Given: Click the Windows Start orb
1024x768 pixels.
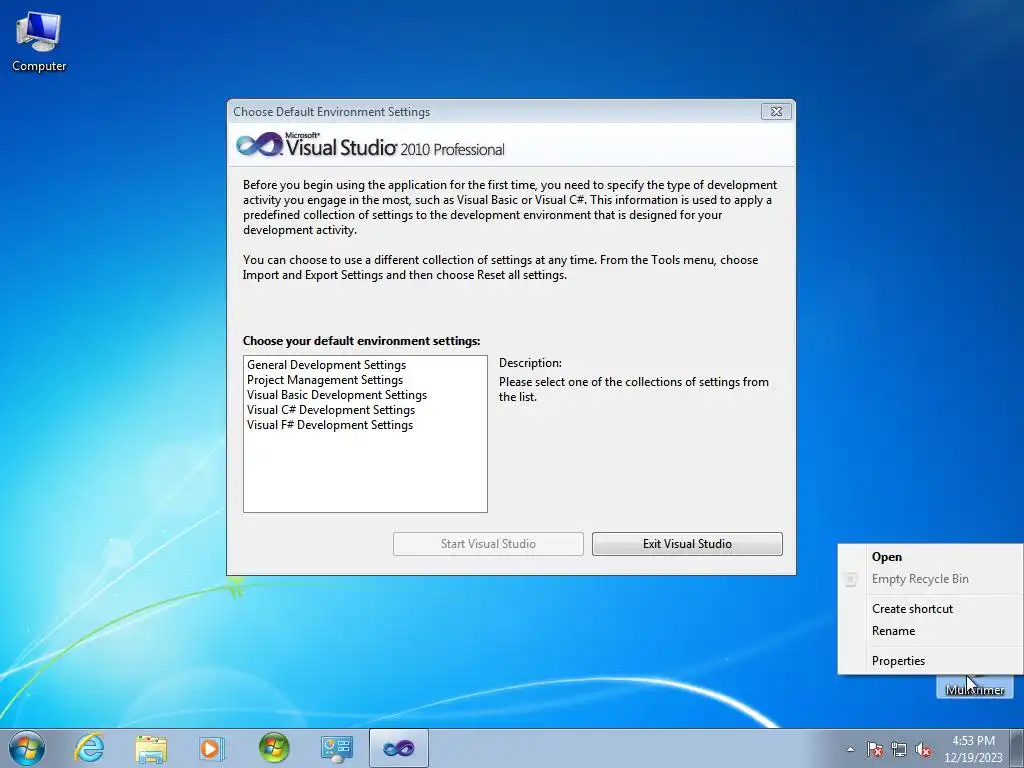Looking at the screenshot, I should click(x=27, y=748).
